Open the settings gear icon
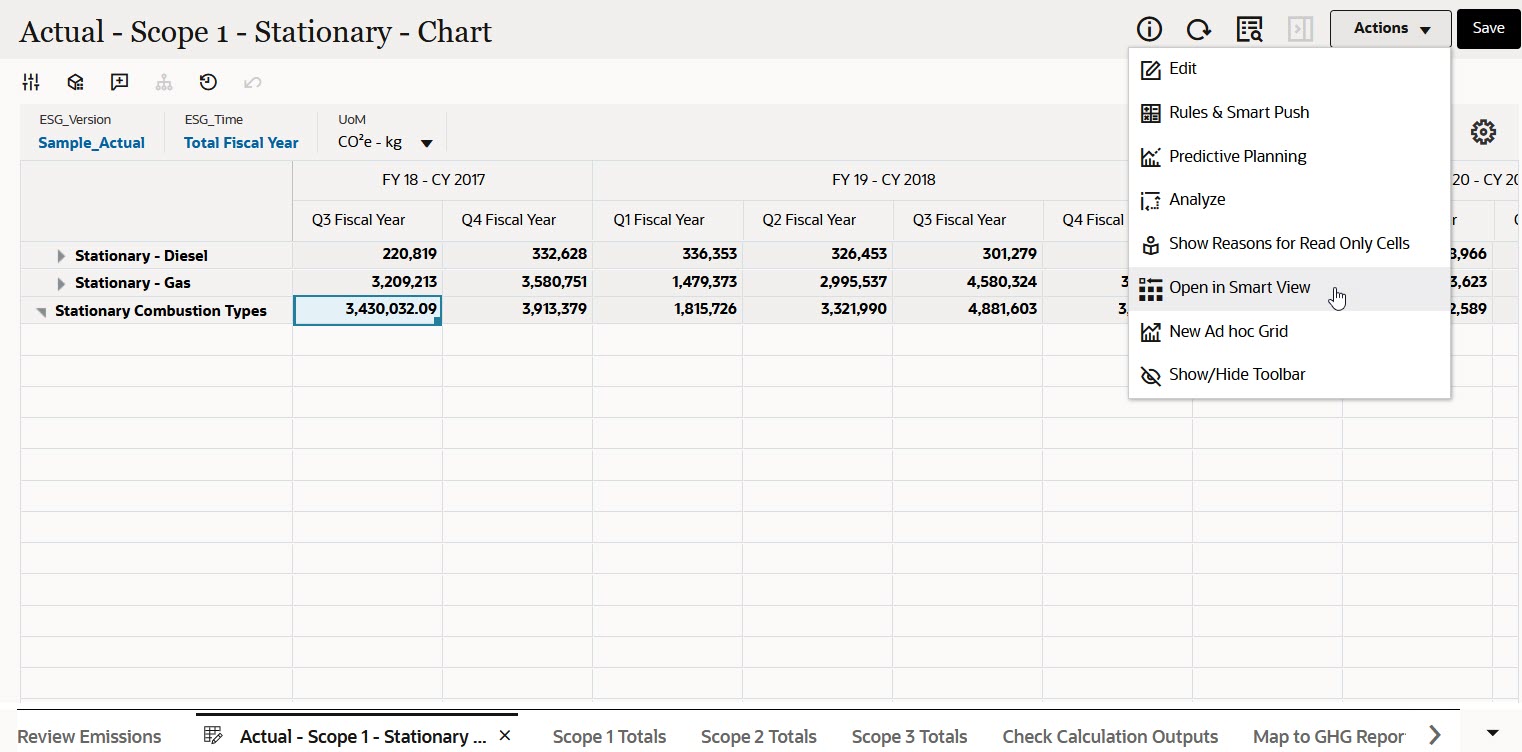Screen dimensions: 1522x752 click(1483, 132)
